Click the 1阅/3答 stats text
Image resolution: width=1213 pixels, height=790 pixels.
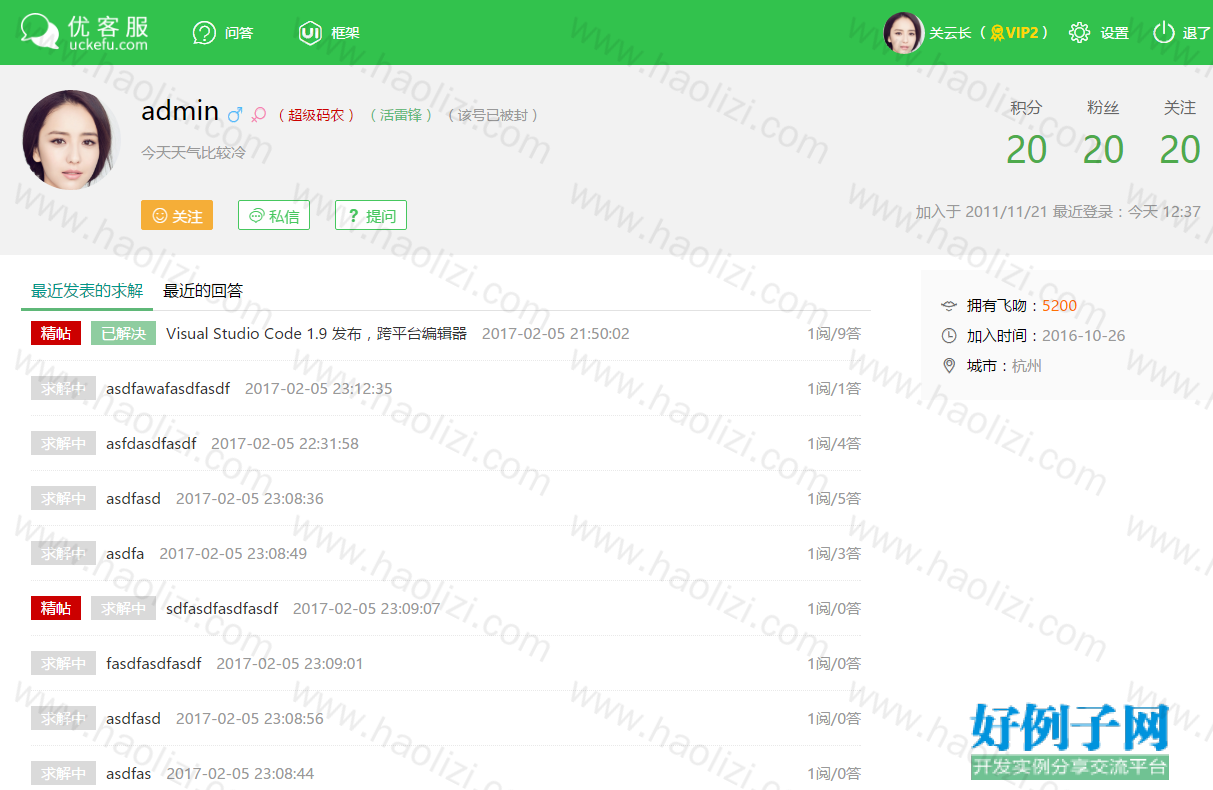834,553
